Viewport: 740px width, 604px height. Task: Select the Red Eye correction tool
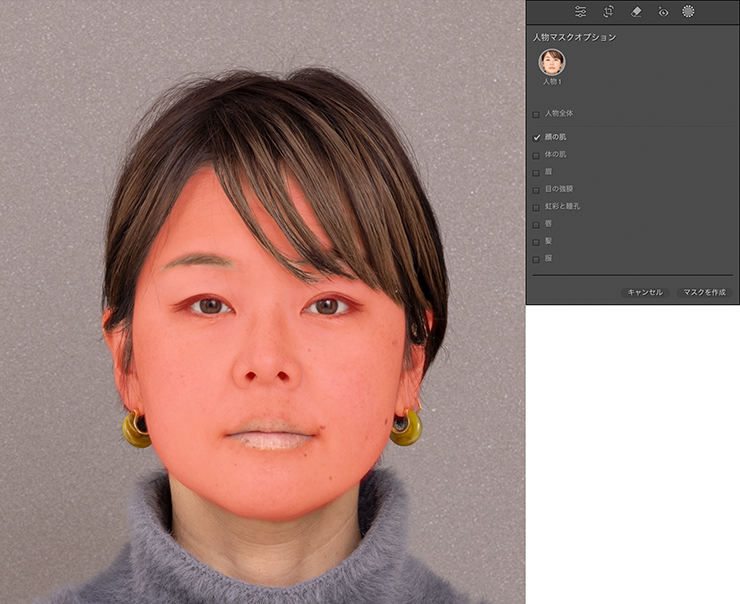tap(662, 12)
